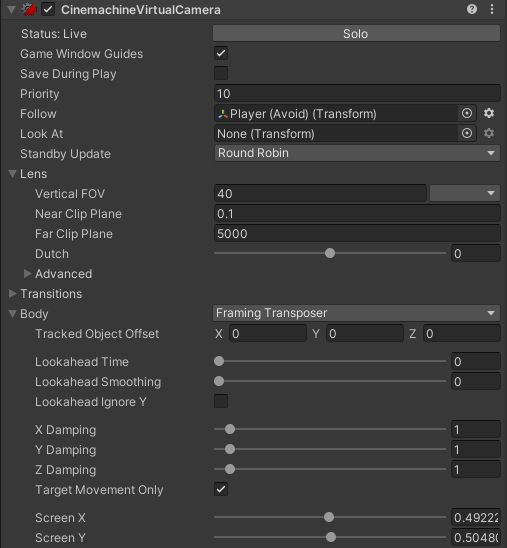The image size is (507, 548).
Task: Open the Vertical FOV presets dropdown
Action: pyautogui.click(x=465, y=193)
